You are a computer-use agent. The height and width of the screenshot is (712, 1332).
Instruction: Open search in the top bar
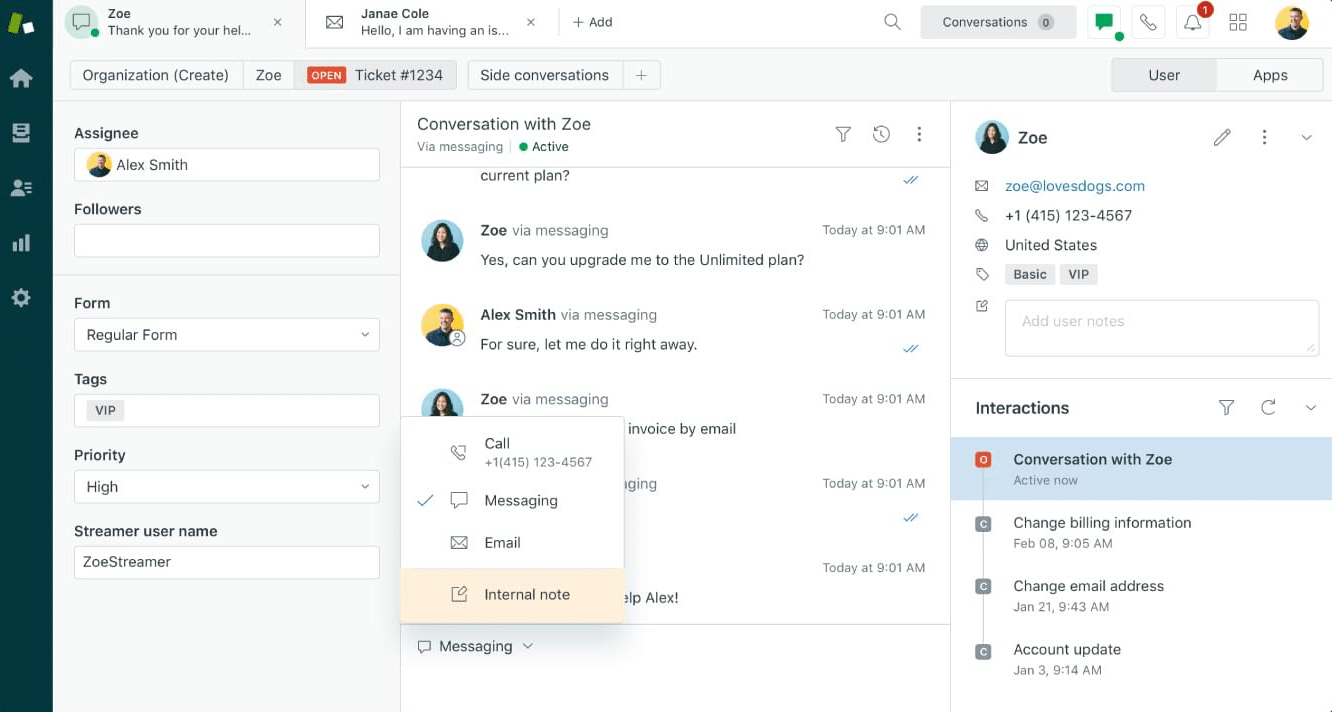point(891,21)
